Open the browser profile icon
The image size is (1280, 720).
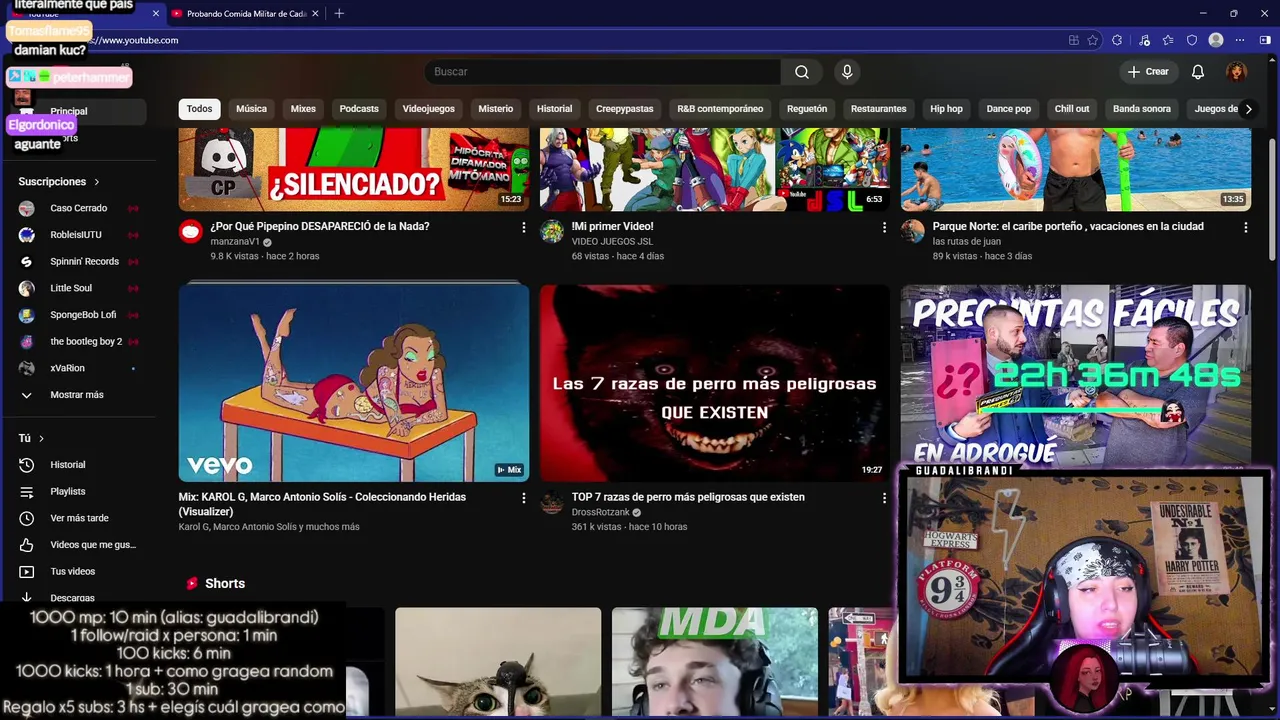click(1216, 40)
